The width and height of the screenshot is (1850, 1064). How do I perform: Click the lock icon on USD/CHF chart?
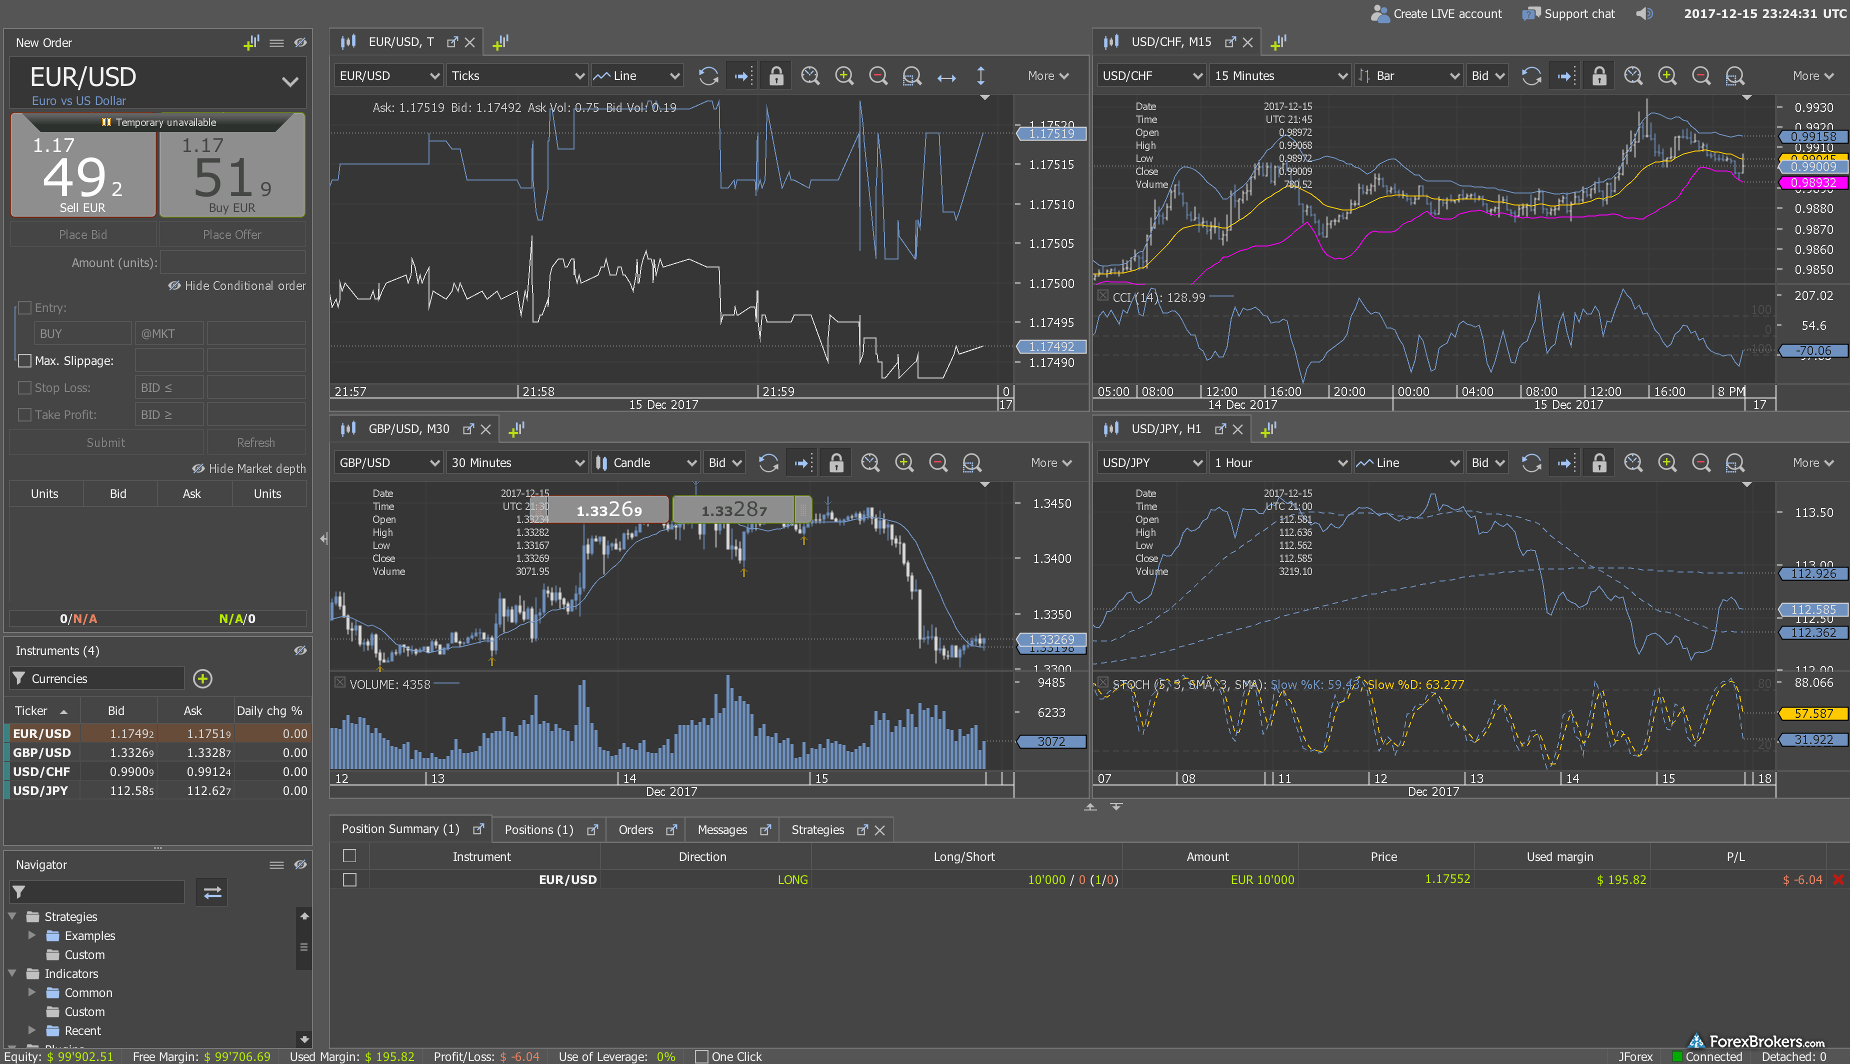click(1599, 76)
